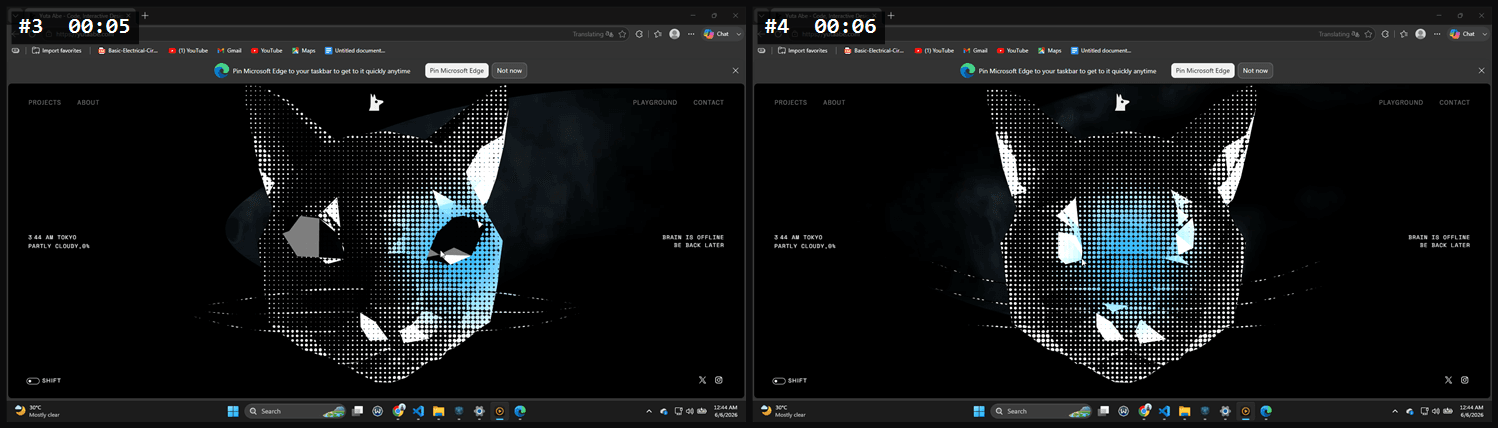Dismiss the Edge pin banner in frame #3
The height and width of the screenshot is (428, 1498).
pos(736,71)
